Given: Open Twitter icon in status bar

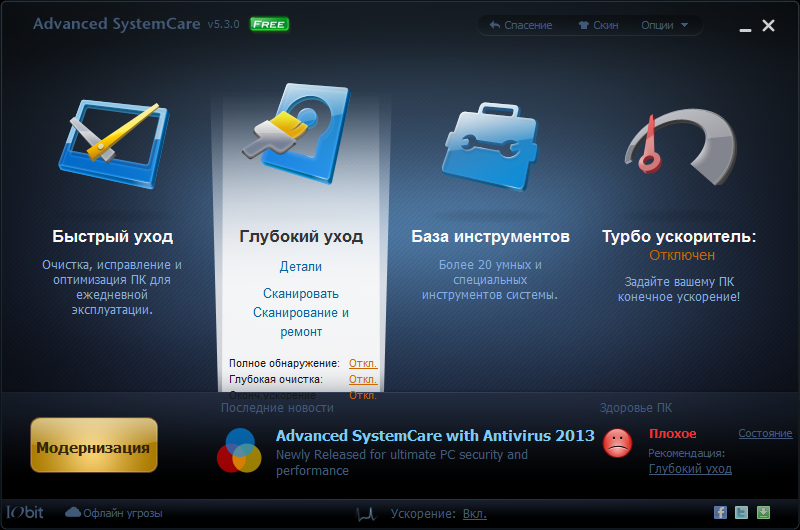Looking at the screenshot, I should [741, 512].
